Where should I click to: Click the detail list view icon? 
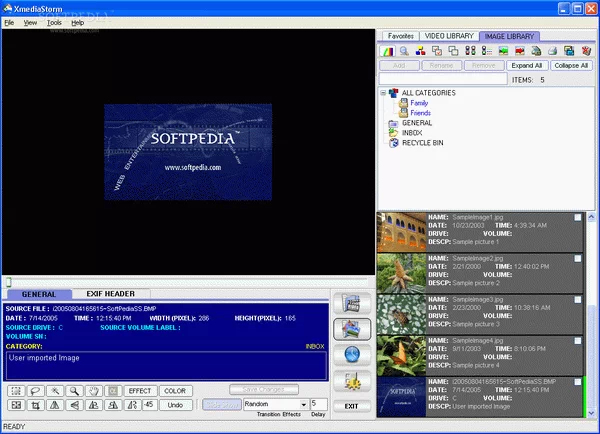click(x=487, y=51)
